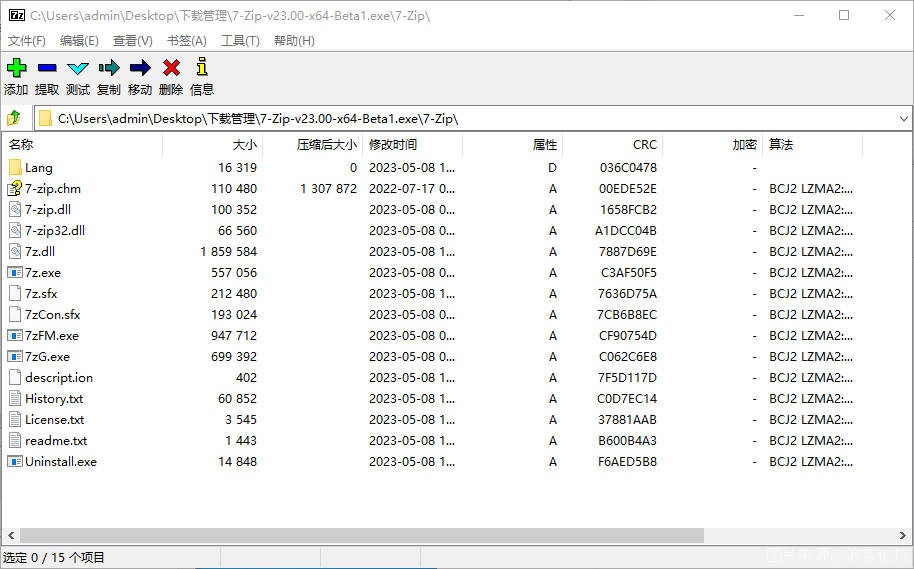Select the History.txt file name
Screen dimensions: 914x569
(54, 398)
